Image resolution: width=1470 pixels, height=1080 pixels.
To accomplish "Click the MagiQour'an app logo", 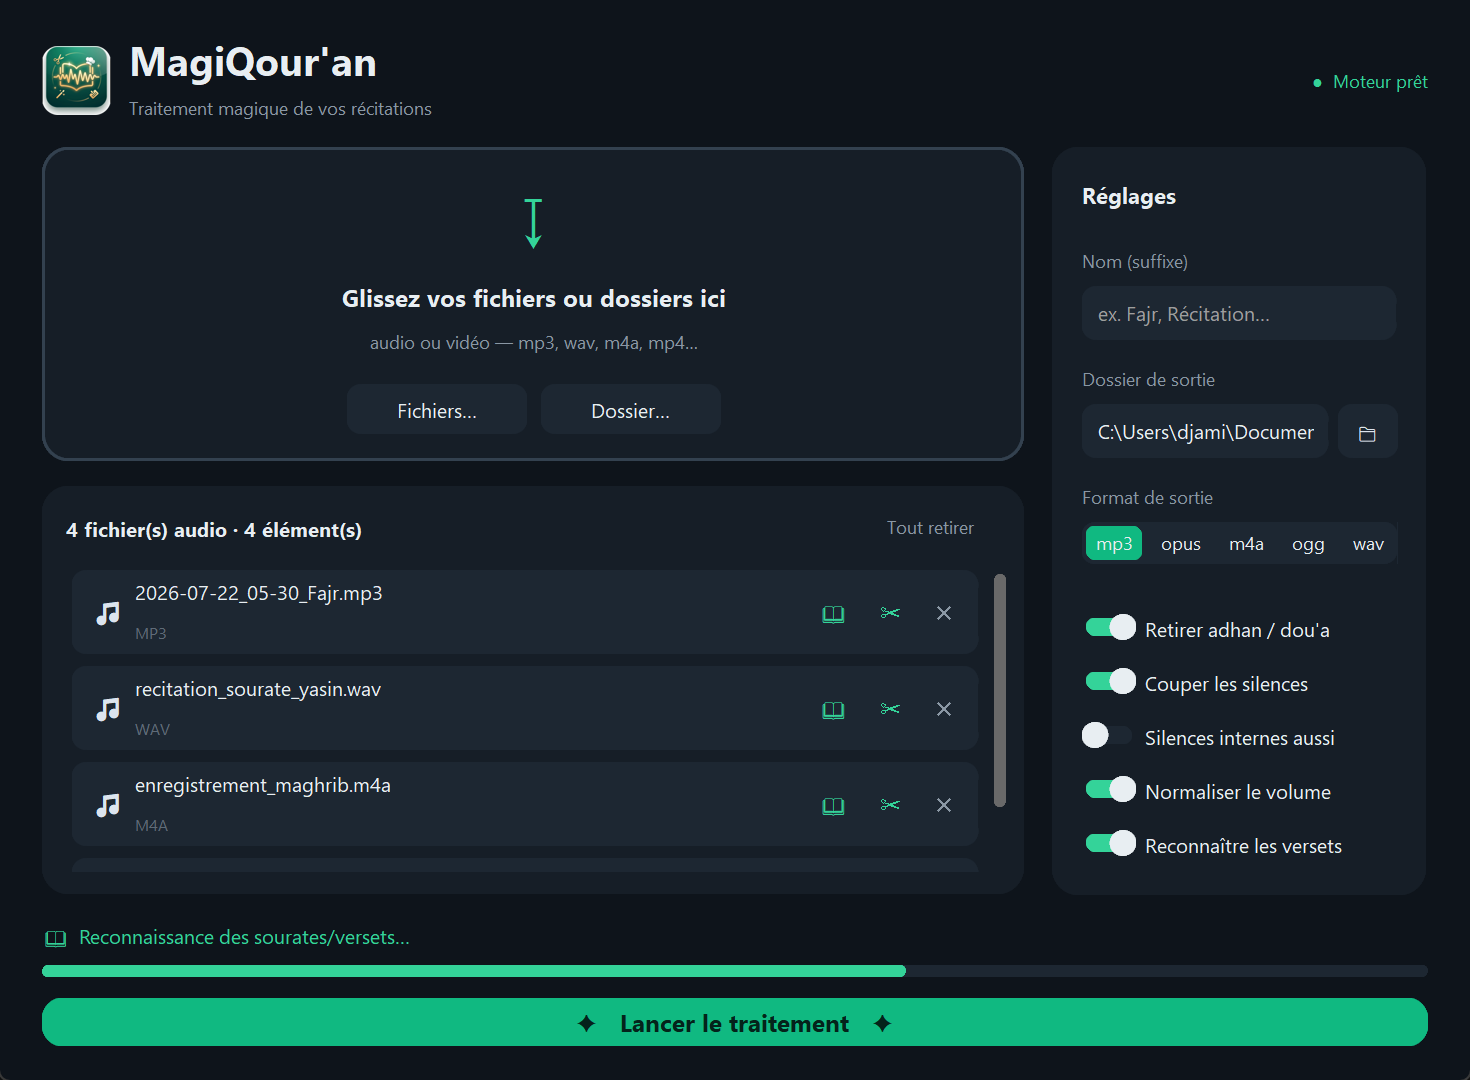I will click(77, 80).
